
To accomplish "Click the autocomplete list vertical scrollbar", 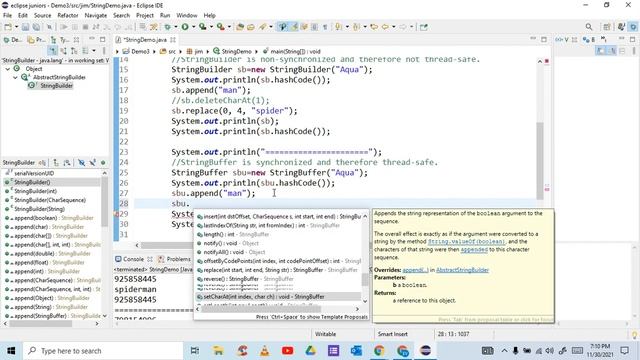I will click(x=365, y=280).
